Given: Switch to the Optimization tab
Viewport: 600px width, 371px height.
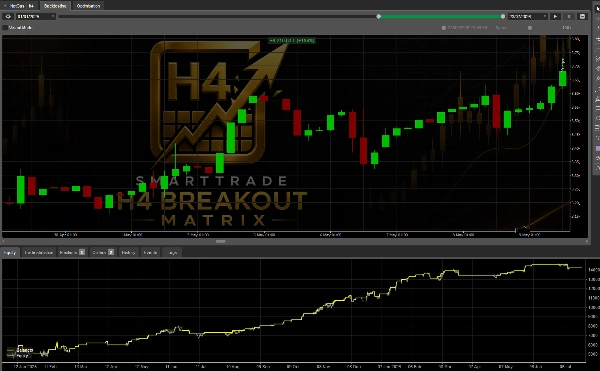Looking at the screenshot, I should pos(88,6).
